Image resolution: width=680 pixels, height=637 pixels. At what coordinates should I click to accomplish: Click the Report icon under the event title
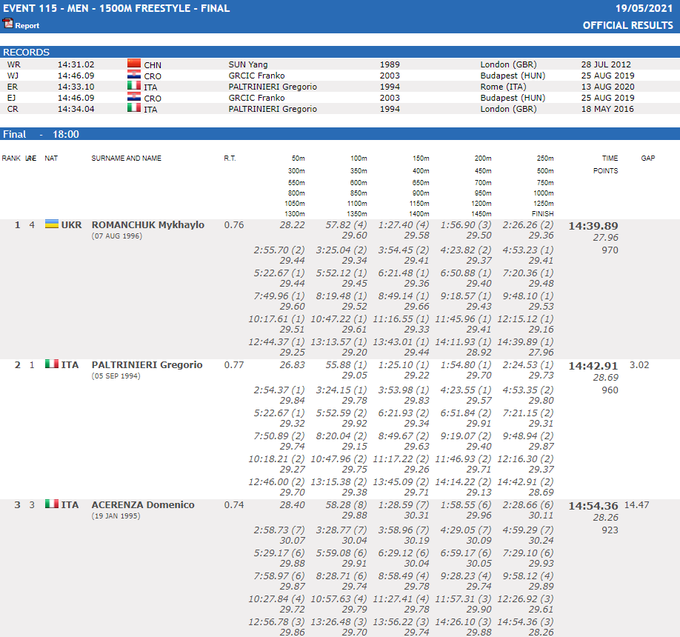coord(8,25)
